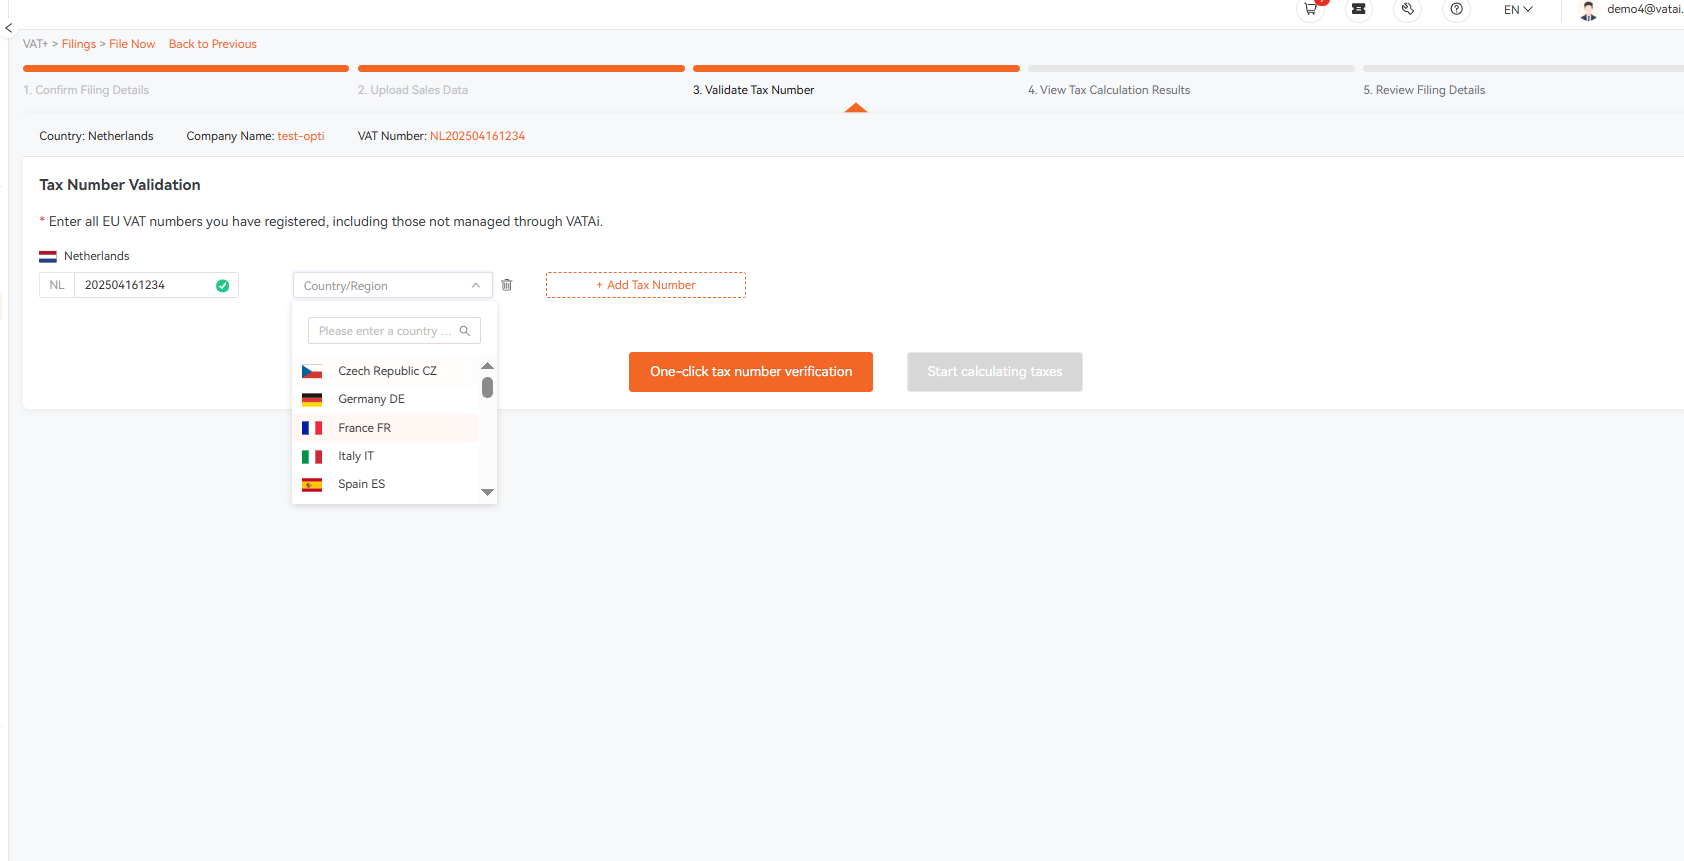This screenshot has height=861, width=1684.
Task: Open the help question mark icon
Action: (x=1456, y=9)
